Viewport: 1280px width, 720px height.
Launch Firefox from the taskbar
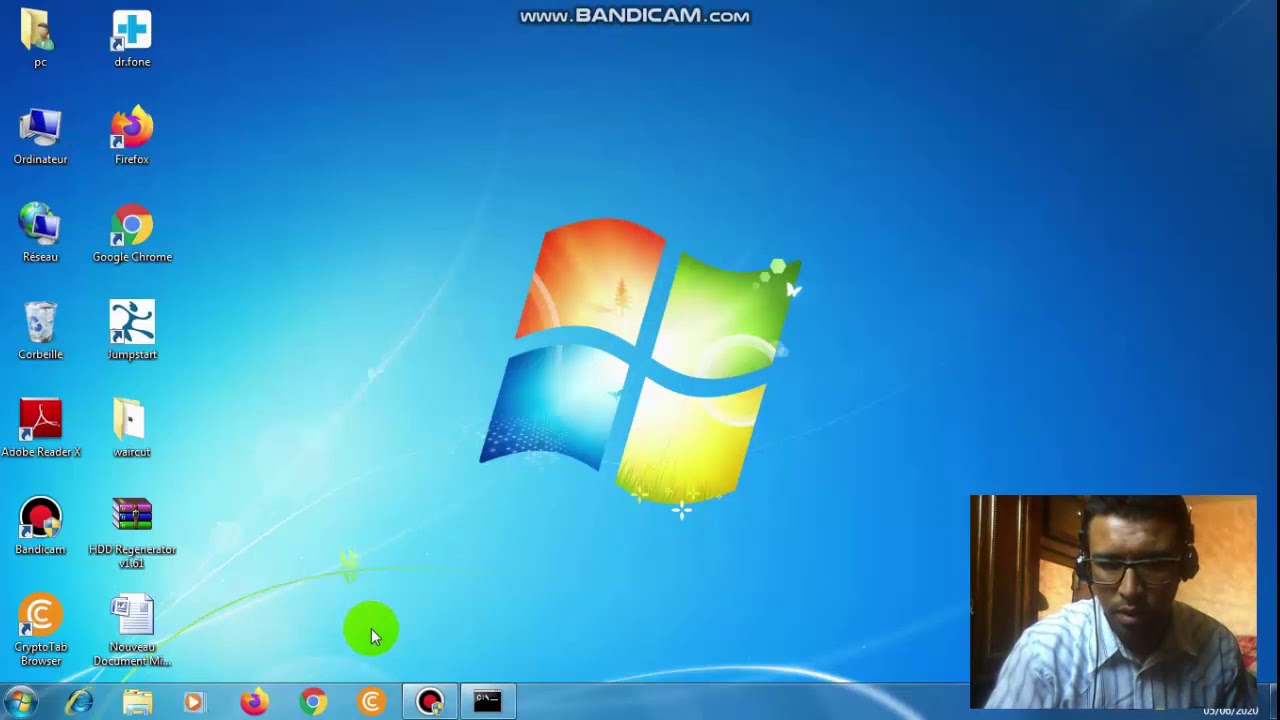click(x=254, y=702)
